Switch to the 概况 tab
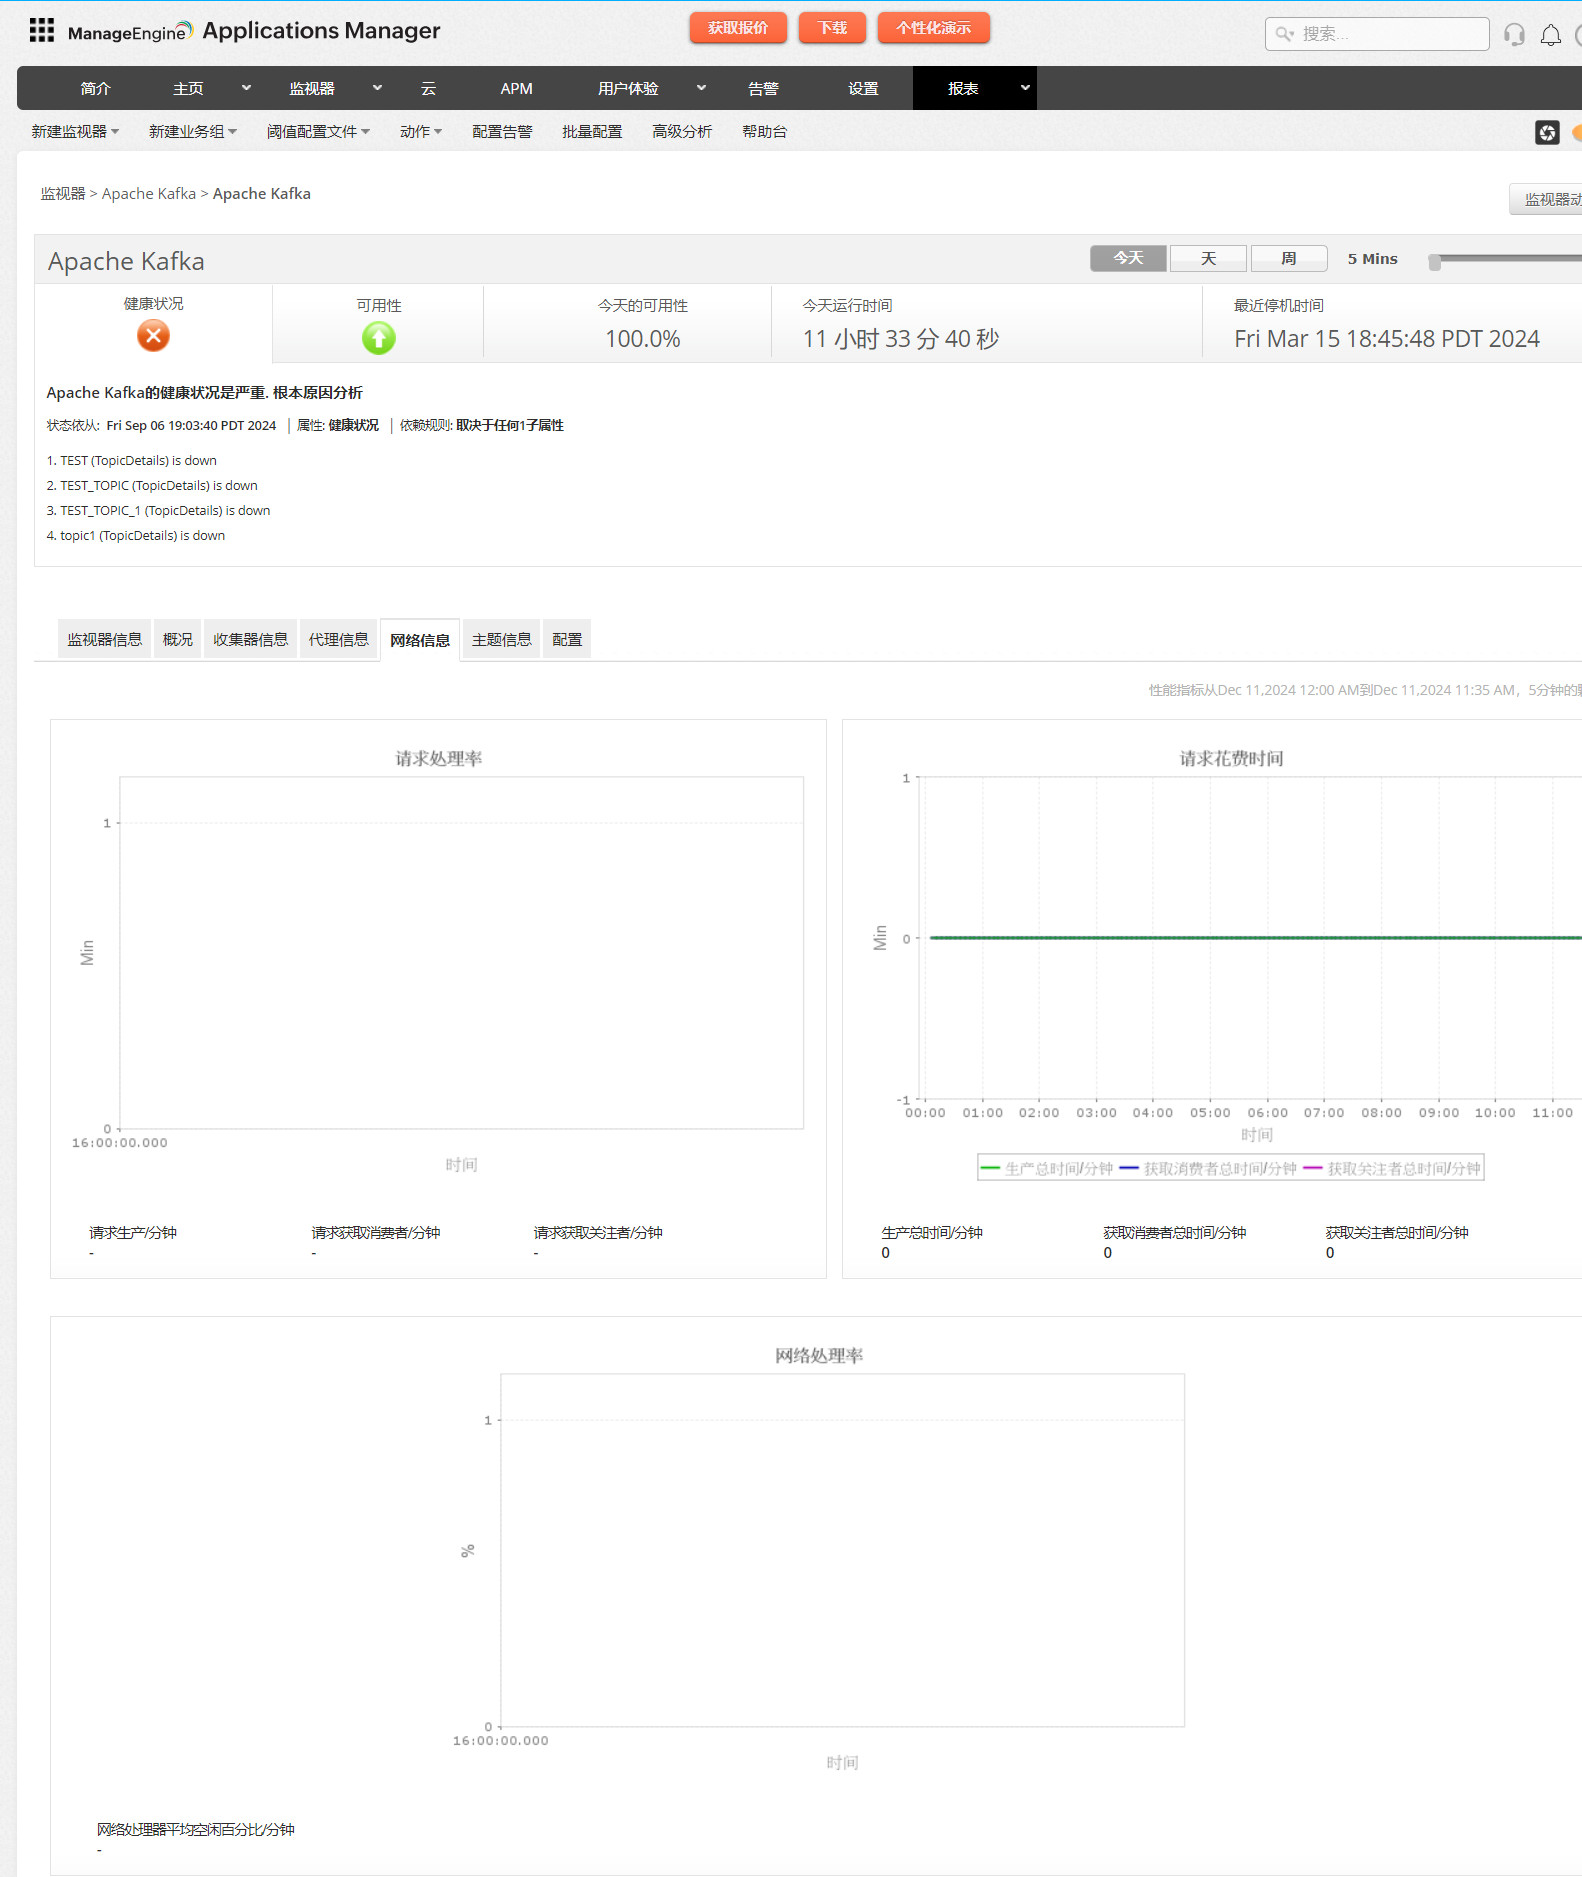The image size is (1582, 1877). pyautogui.click(x=177, y=640)
